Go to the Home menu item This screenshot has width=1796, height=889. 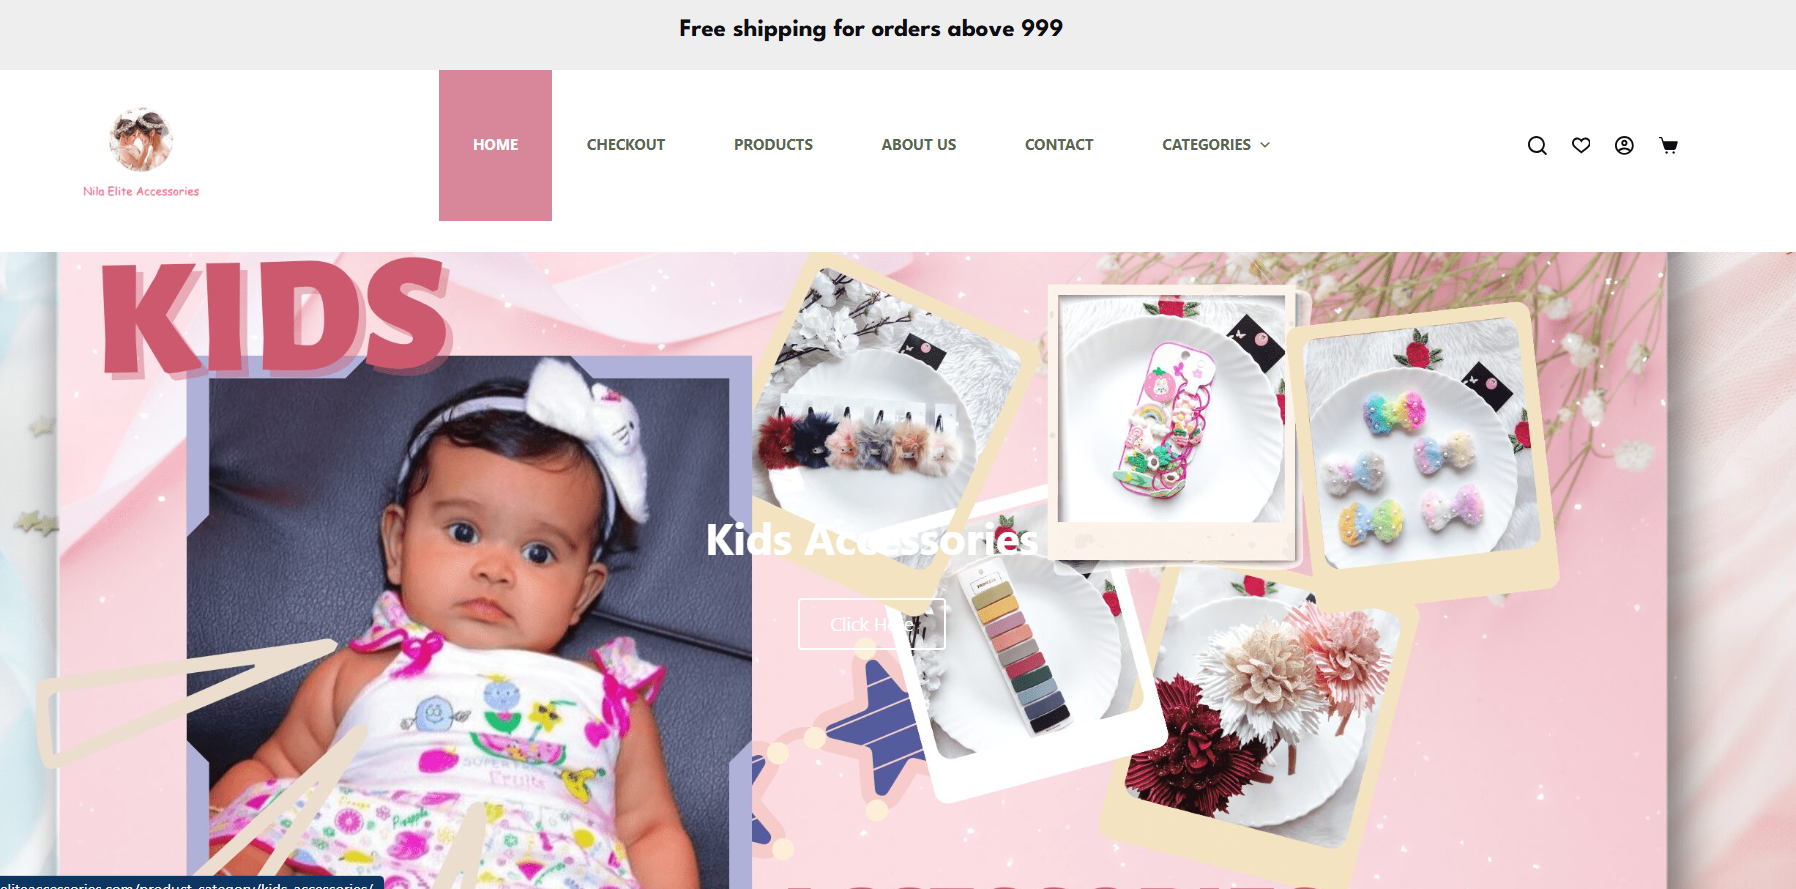click(x=495, y=145)
